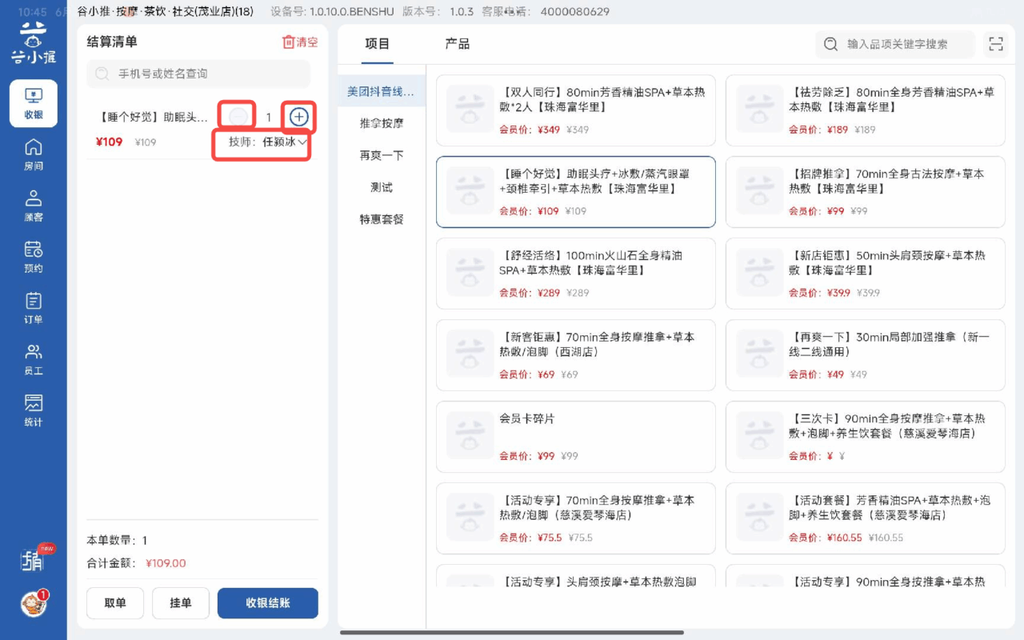Viewport: 1024px width, 640px height.
Task: Click the 挂单 button
Action: (x=181, y=603)
